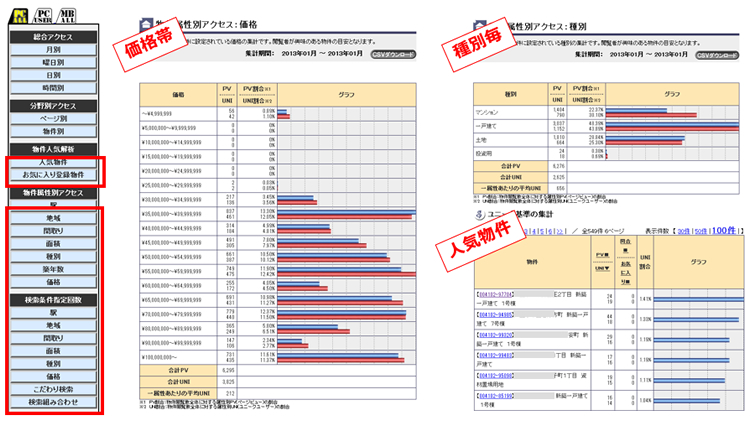
Task: Open property link ending 99320
Action: pos(496,335)
